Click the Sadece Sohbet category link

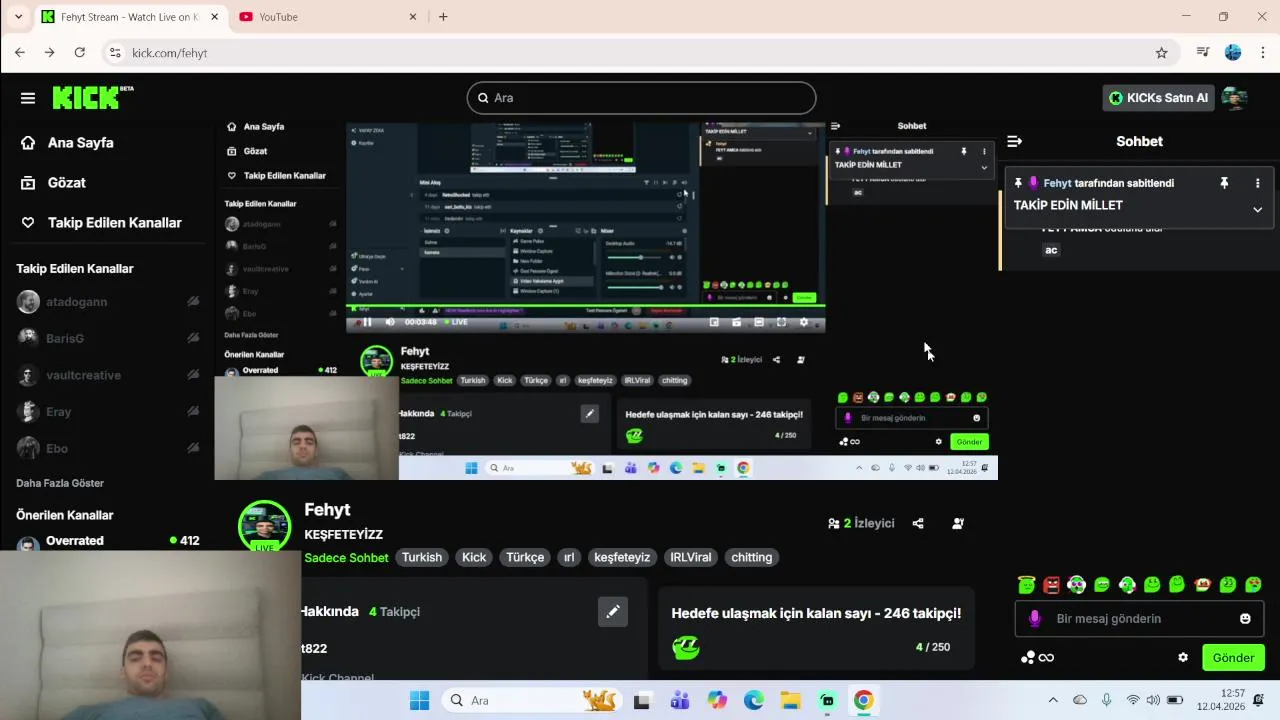click(346, 557)
